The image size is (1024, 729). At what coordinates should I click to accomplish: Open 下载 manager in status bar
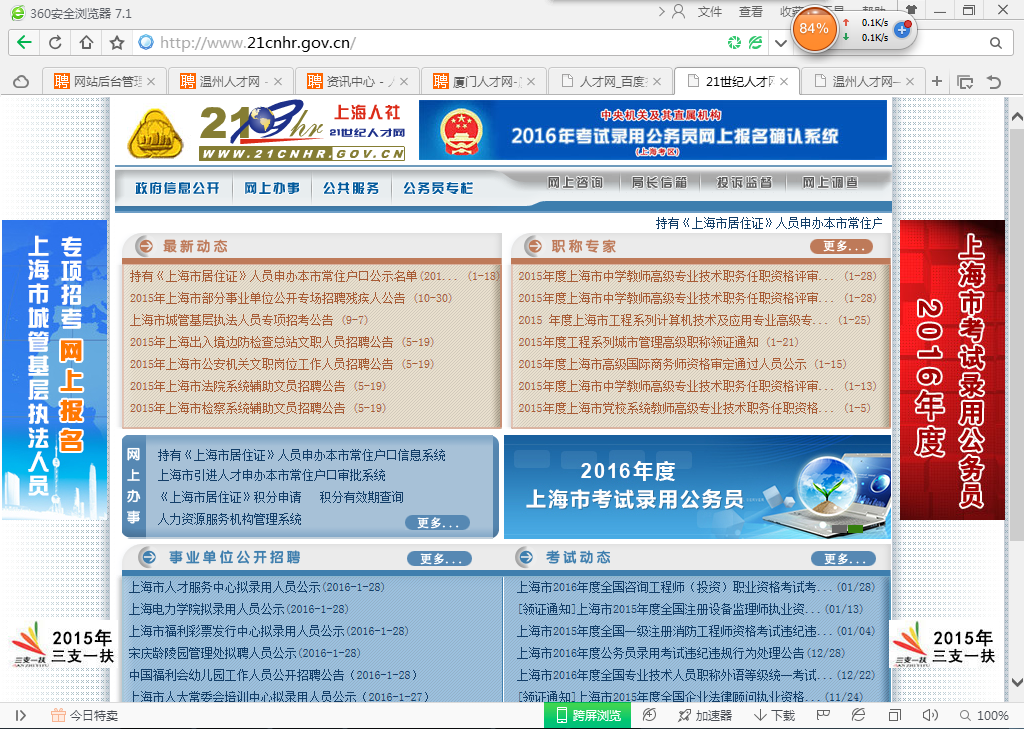click(x=775, y=716)
